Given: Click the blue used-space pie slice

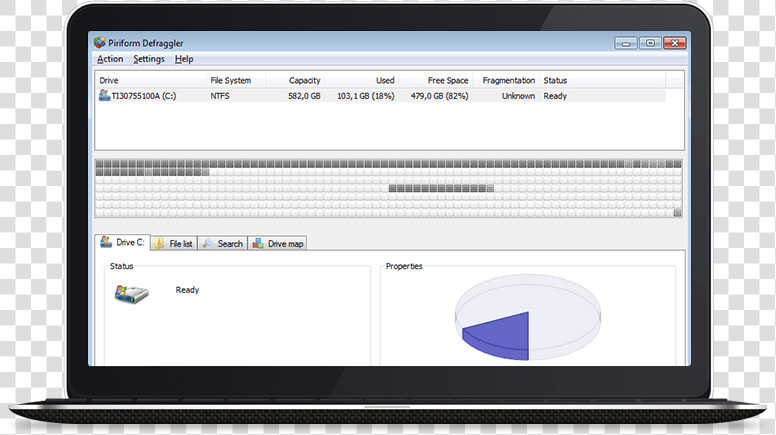Looking at the screenshot, I should tap(502, 337).
